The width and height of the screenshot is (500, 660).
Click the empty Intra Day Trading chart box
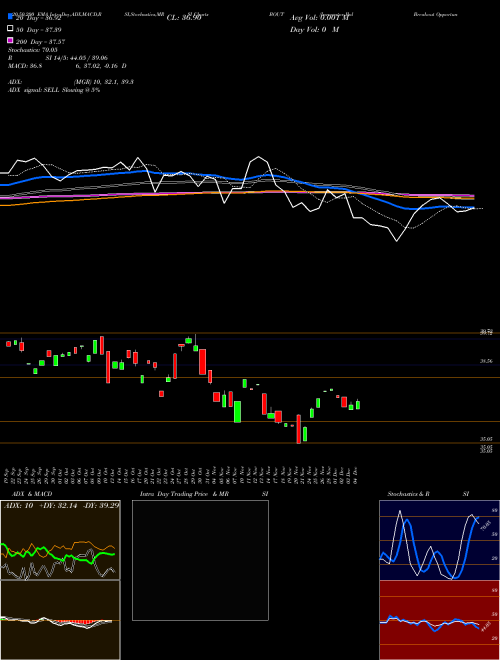pyautogui.click(x=200, y=560)
